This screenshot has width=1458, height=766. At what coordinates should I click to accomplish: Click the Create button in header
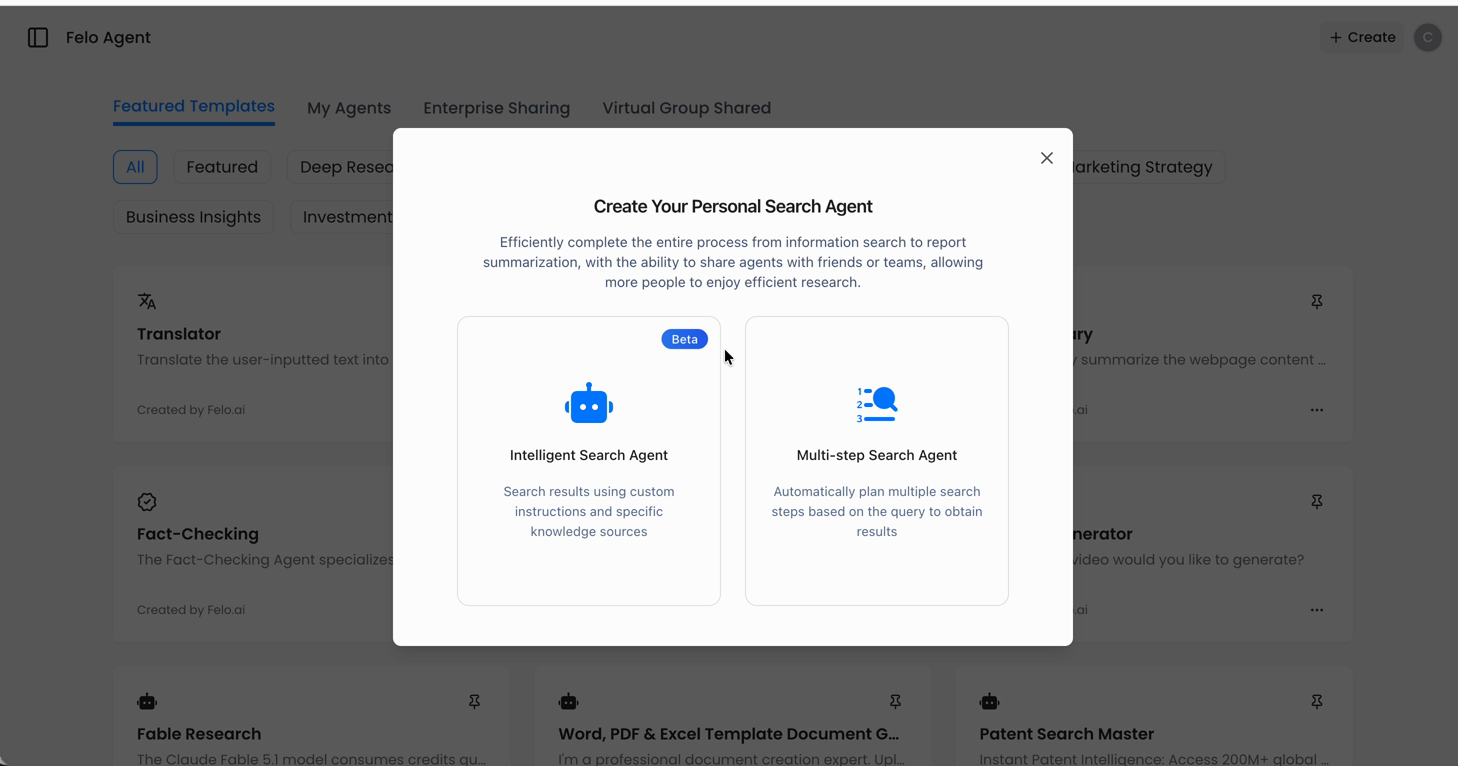point(1362,37)
